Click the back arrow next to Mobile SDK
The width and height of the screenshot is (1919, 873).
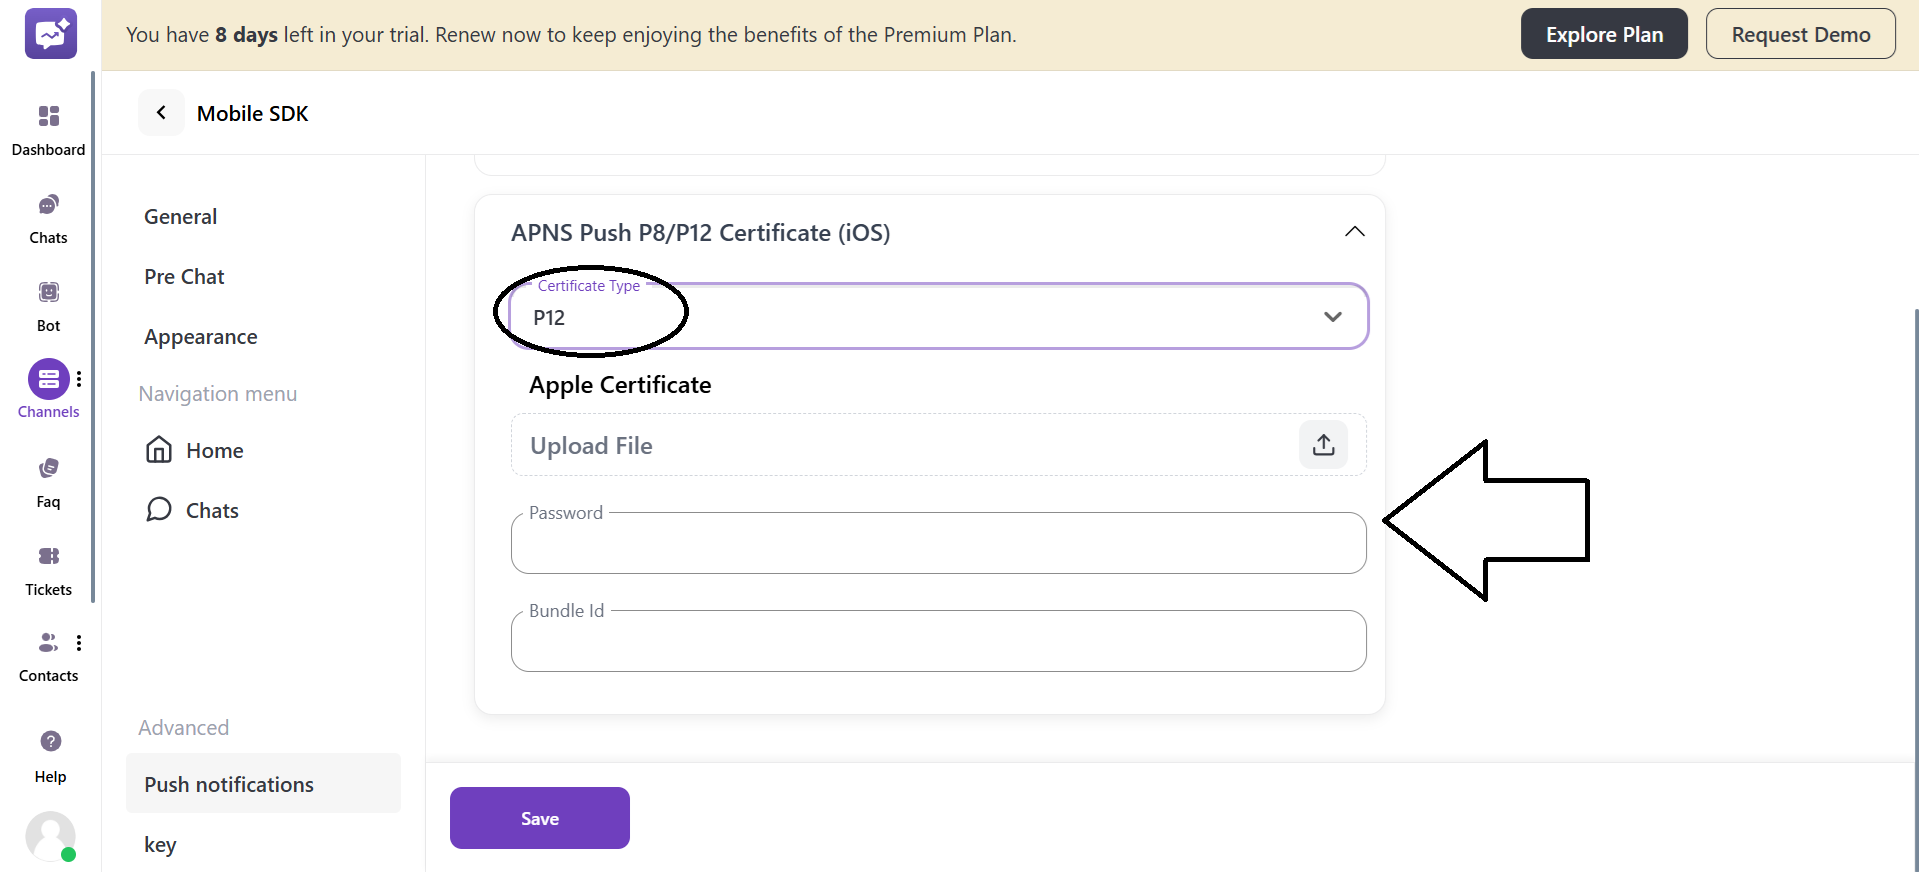[x=161, y=112]
